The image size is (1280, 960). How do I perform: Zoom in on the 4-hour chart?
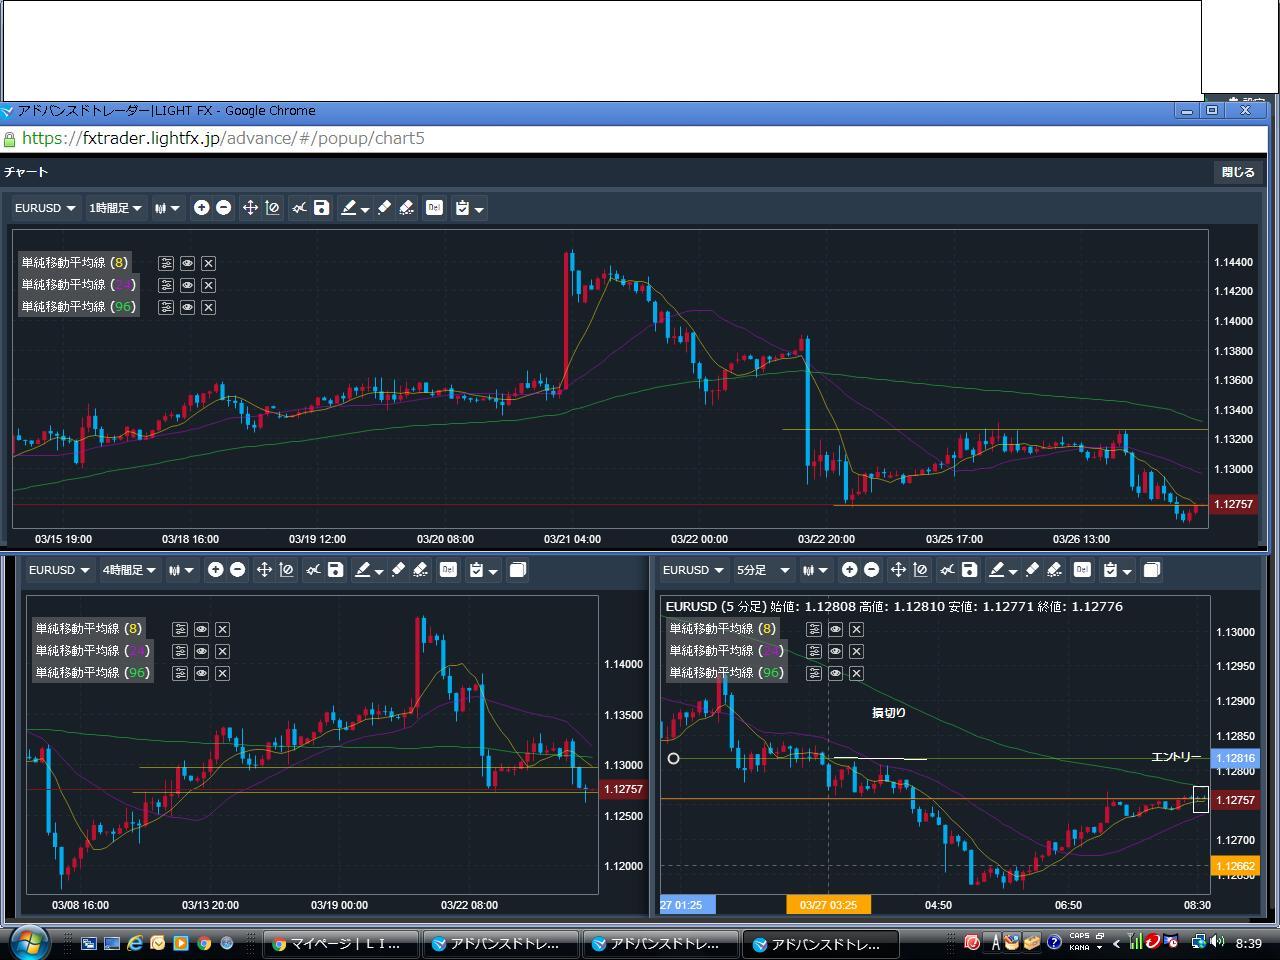[215, 570]
